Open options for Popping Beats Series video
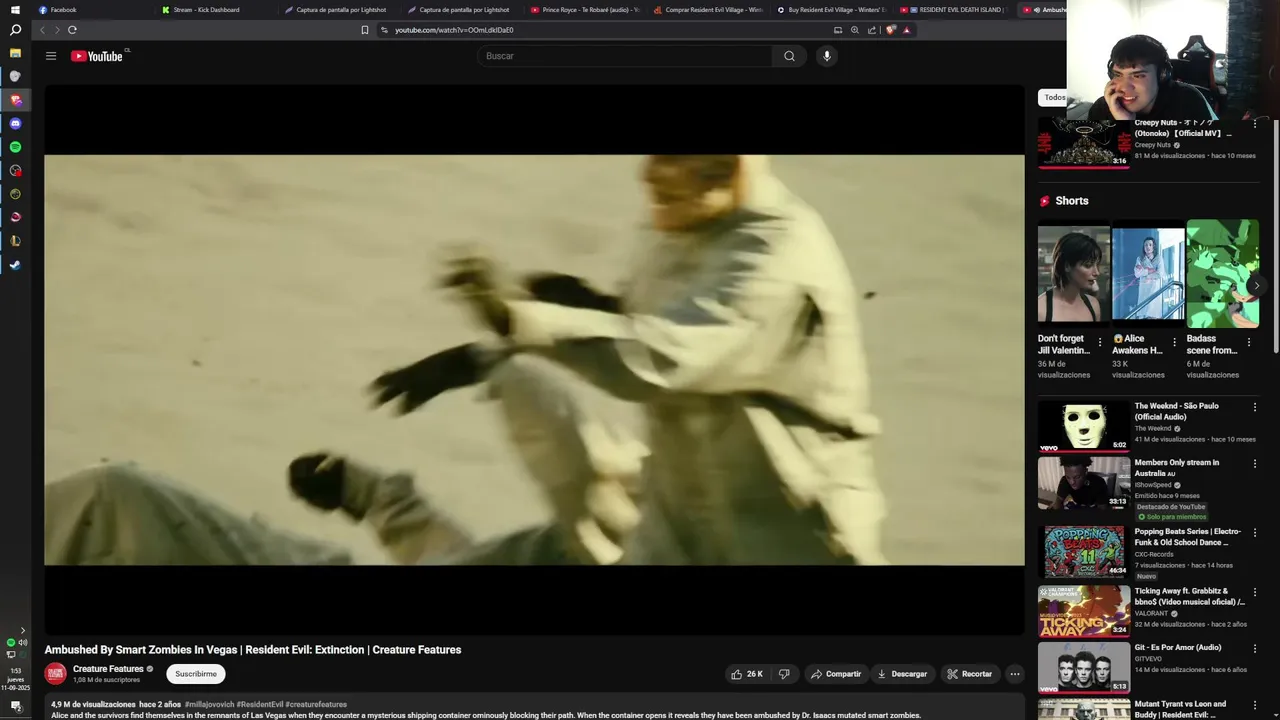 click(1255, 533)
